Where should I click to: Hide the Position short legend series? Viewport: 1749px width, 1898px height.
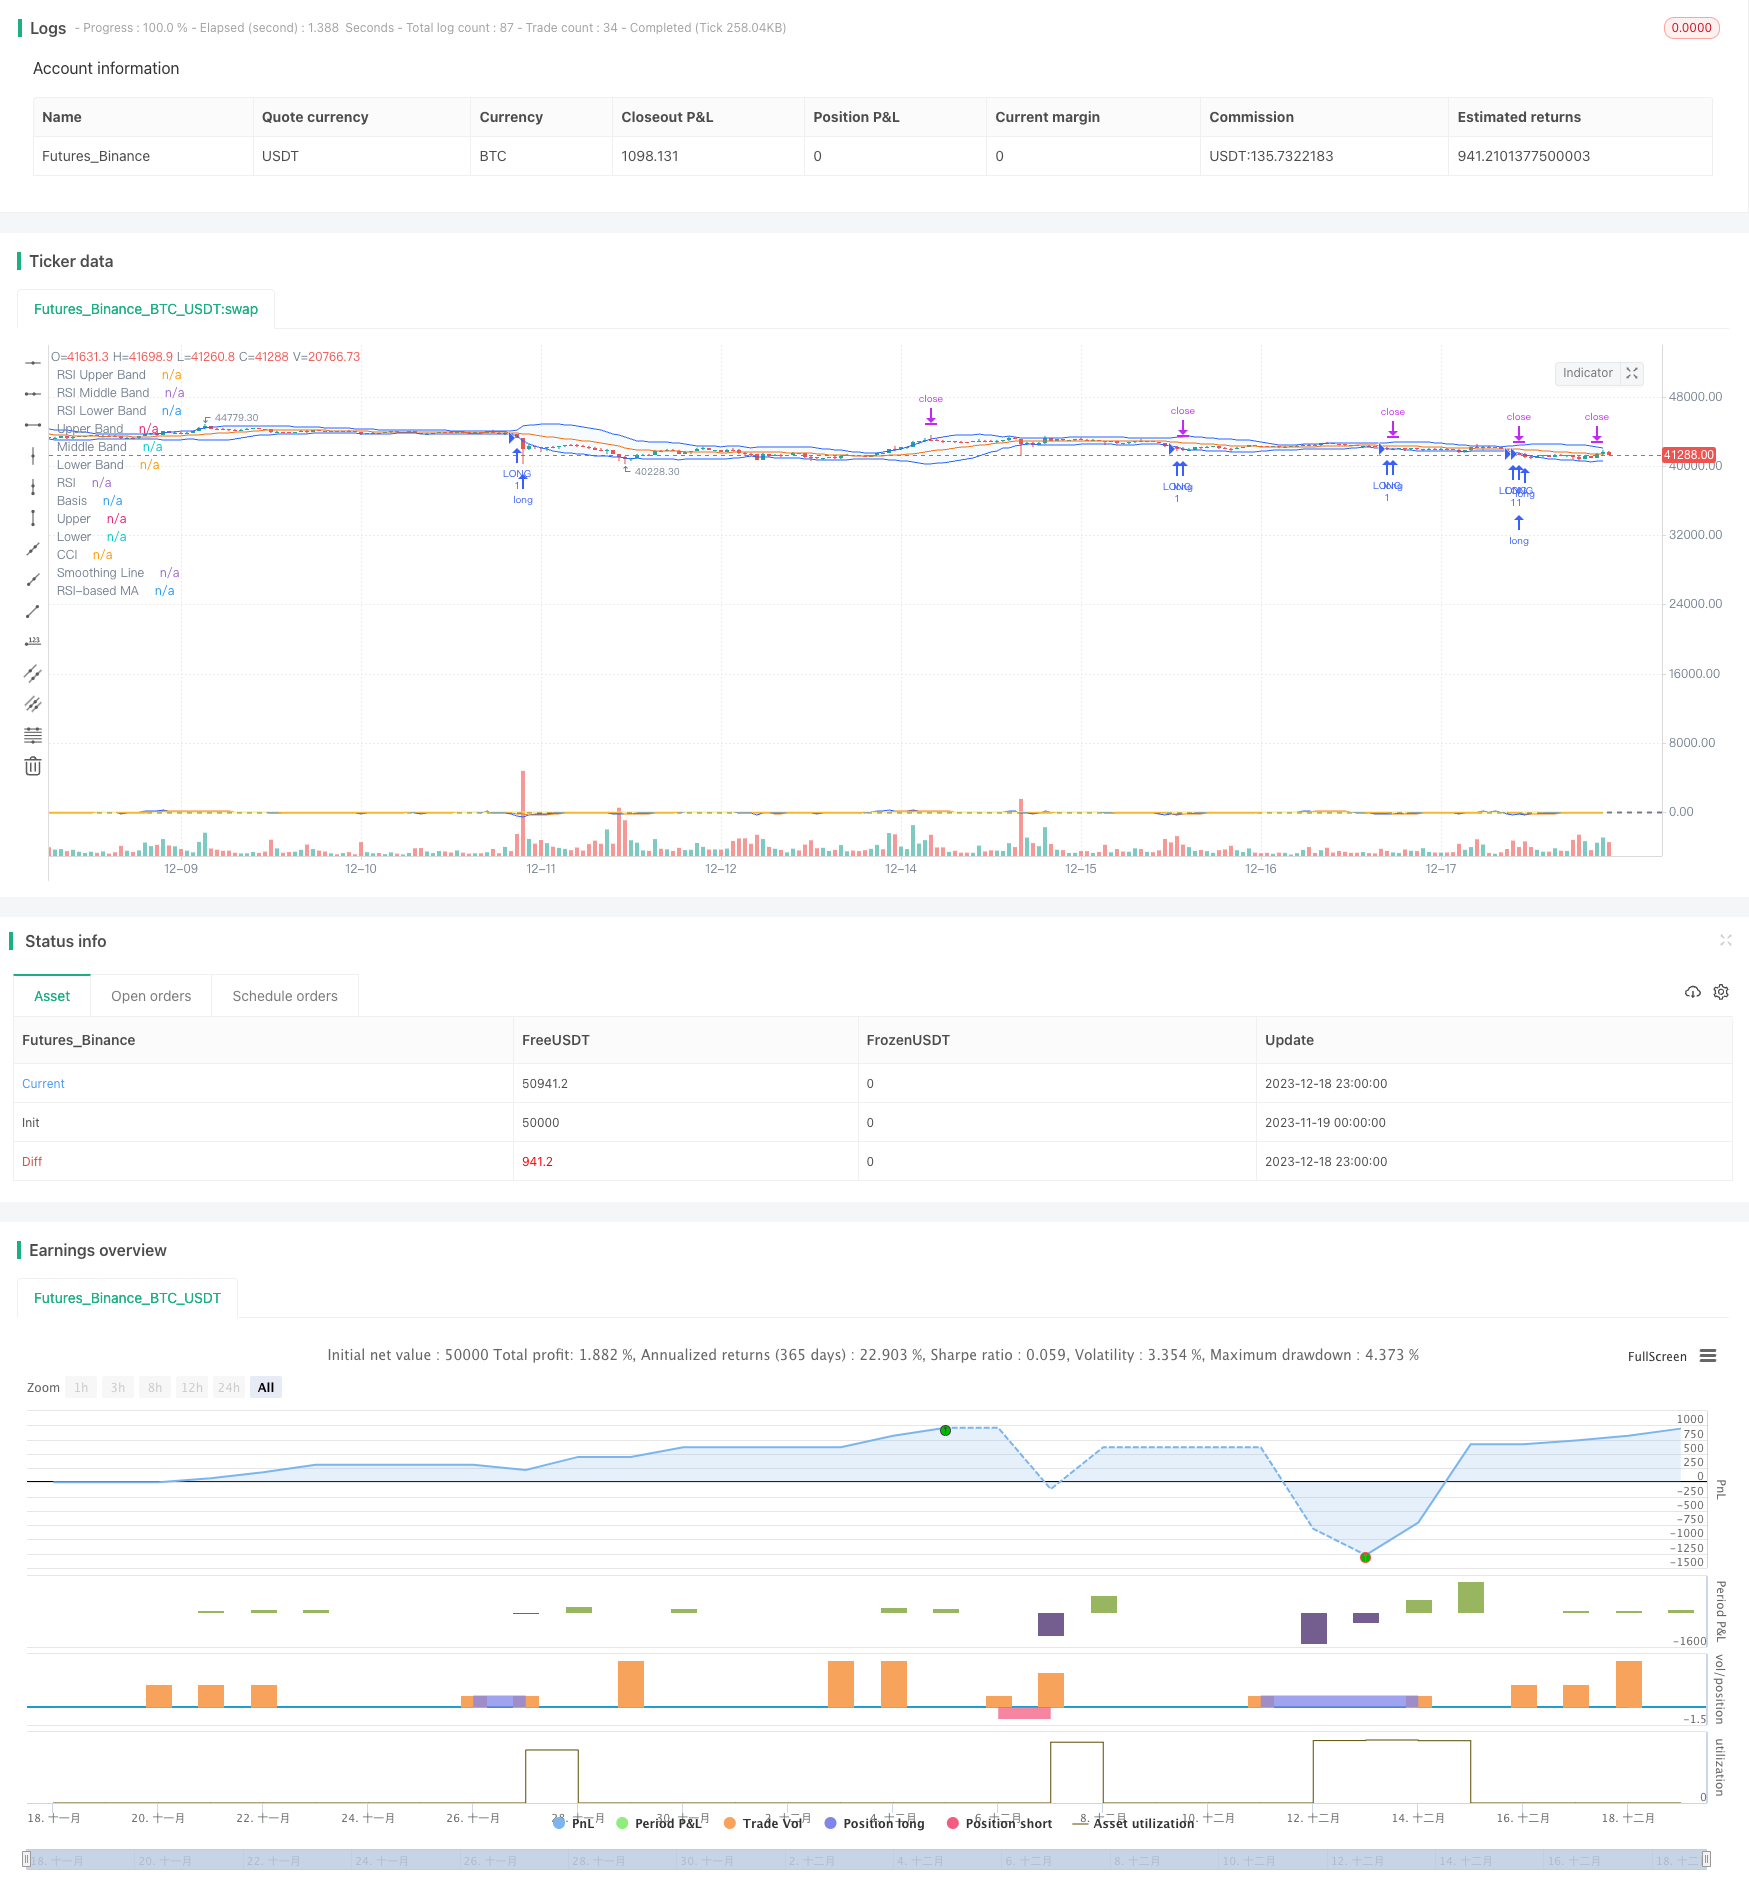click(999, 1823)
